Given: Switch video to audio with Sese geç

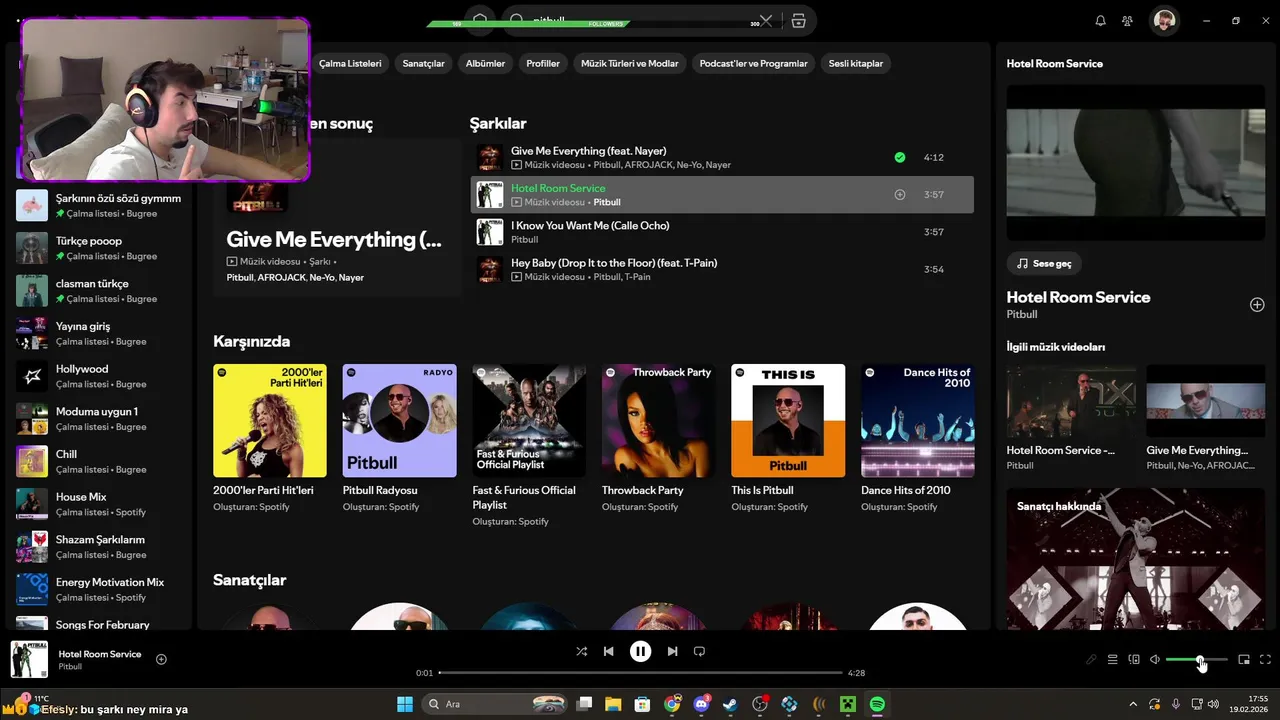Looking at the screenshot, I should [1044, 264].
